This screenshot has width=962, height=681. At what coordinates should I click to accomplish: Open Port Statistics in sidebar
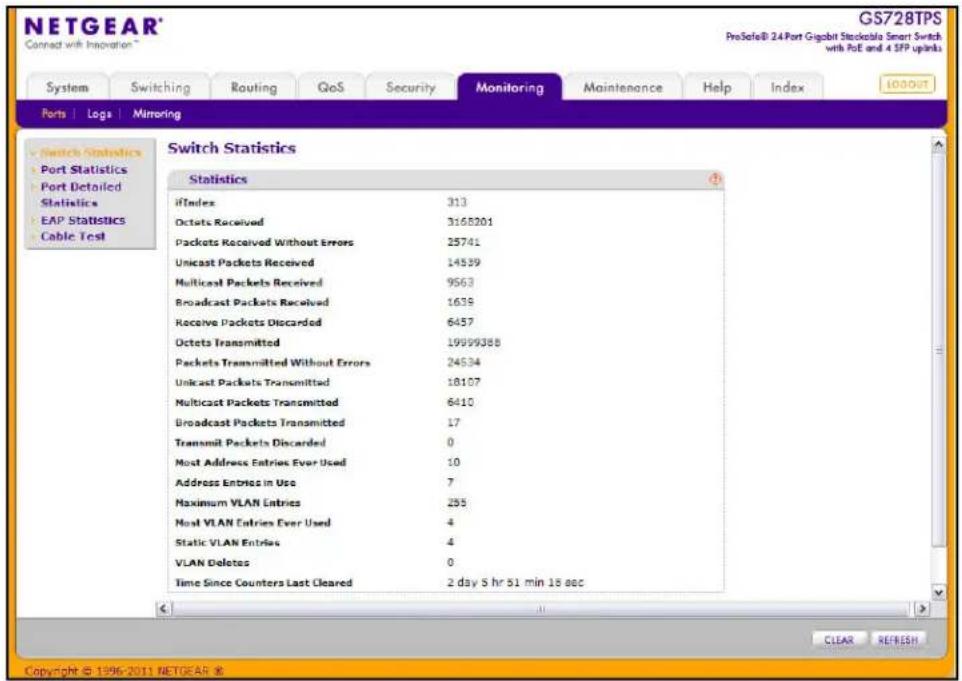point(84,169)
